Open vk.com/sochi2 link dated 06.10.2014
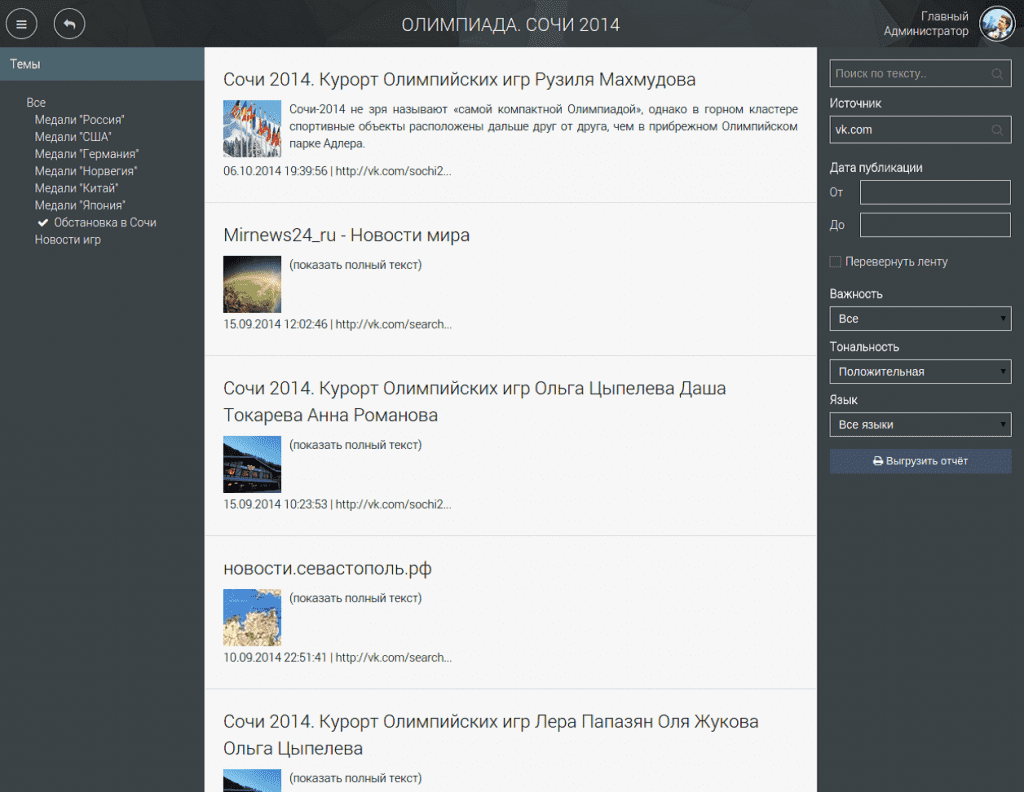1024x792 pixels. (393, 171)
